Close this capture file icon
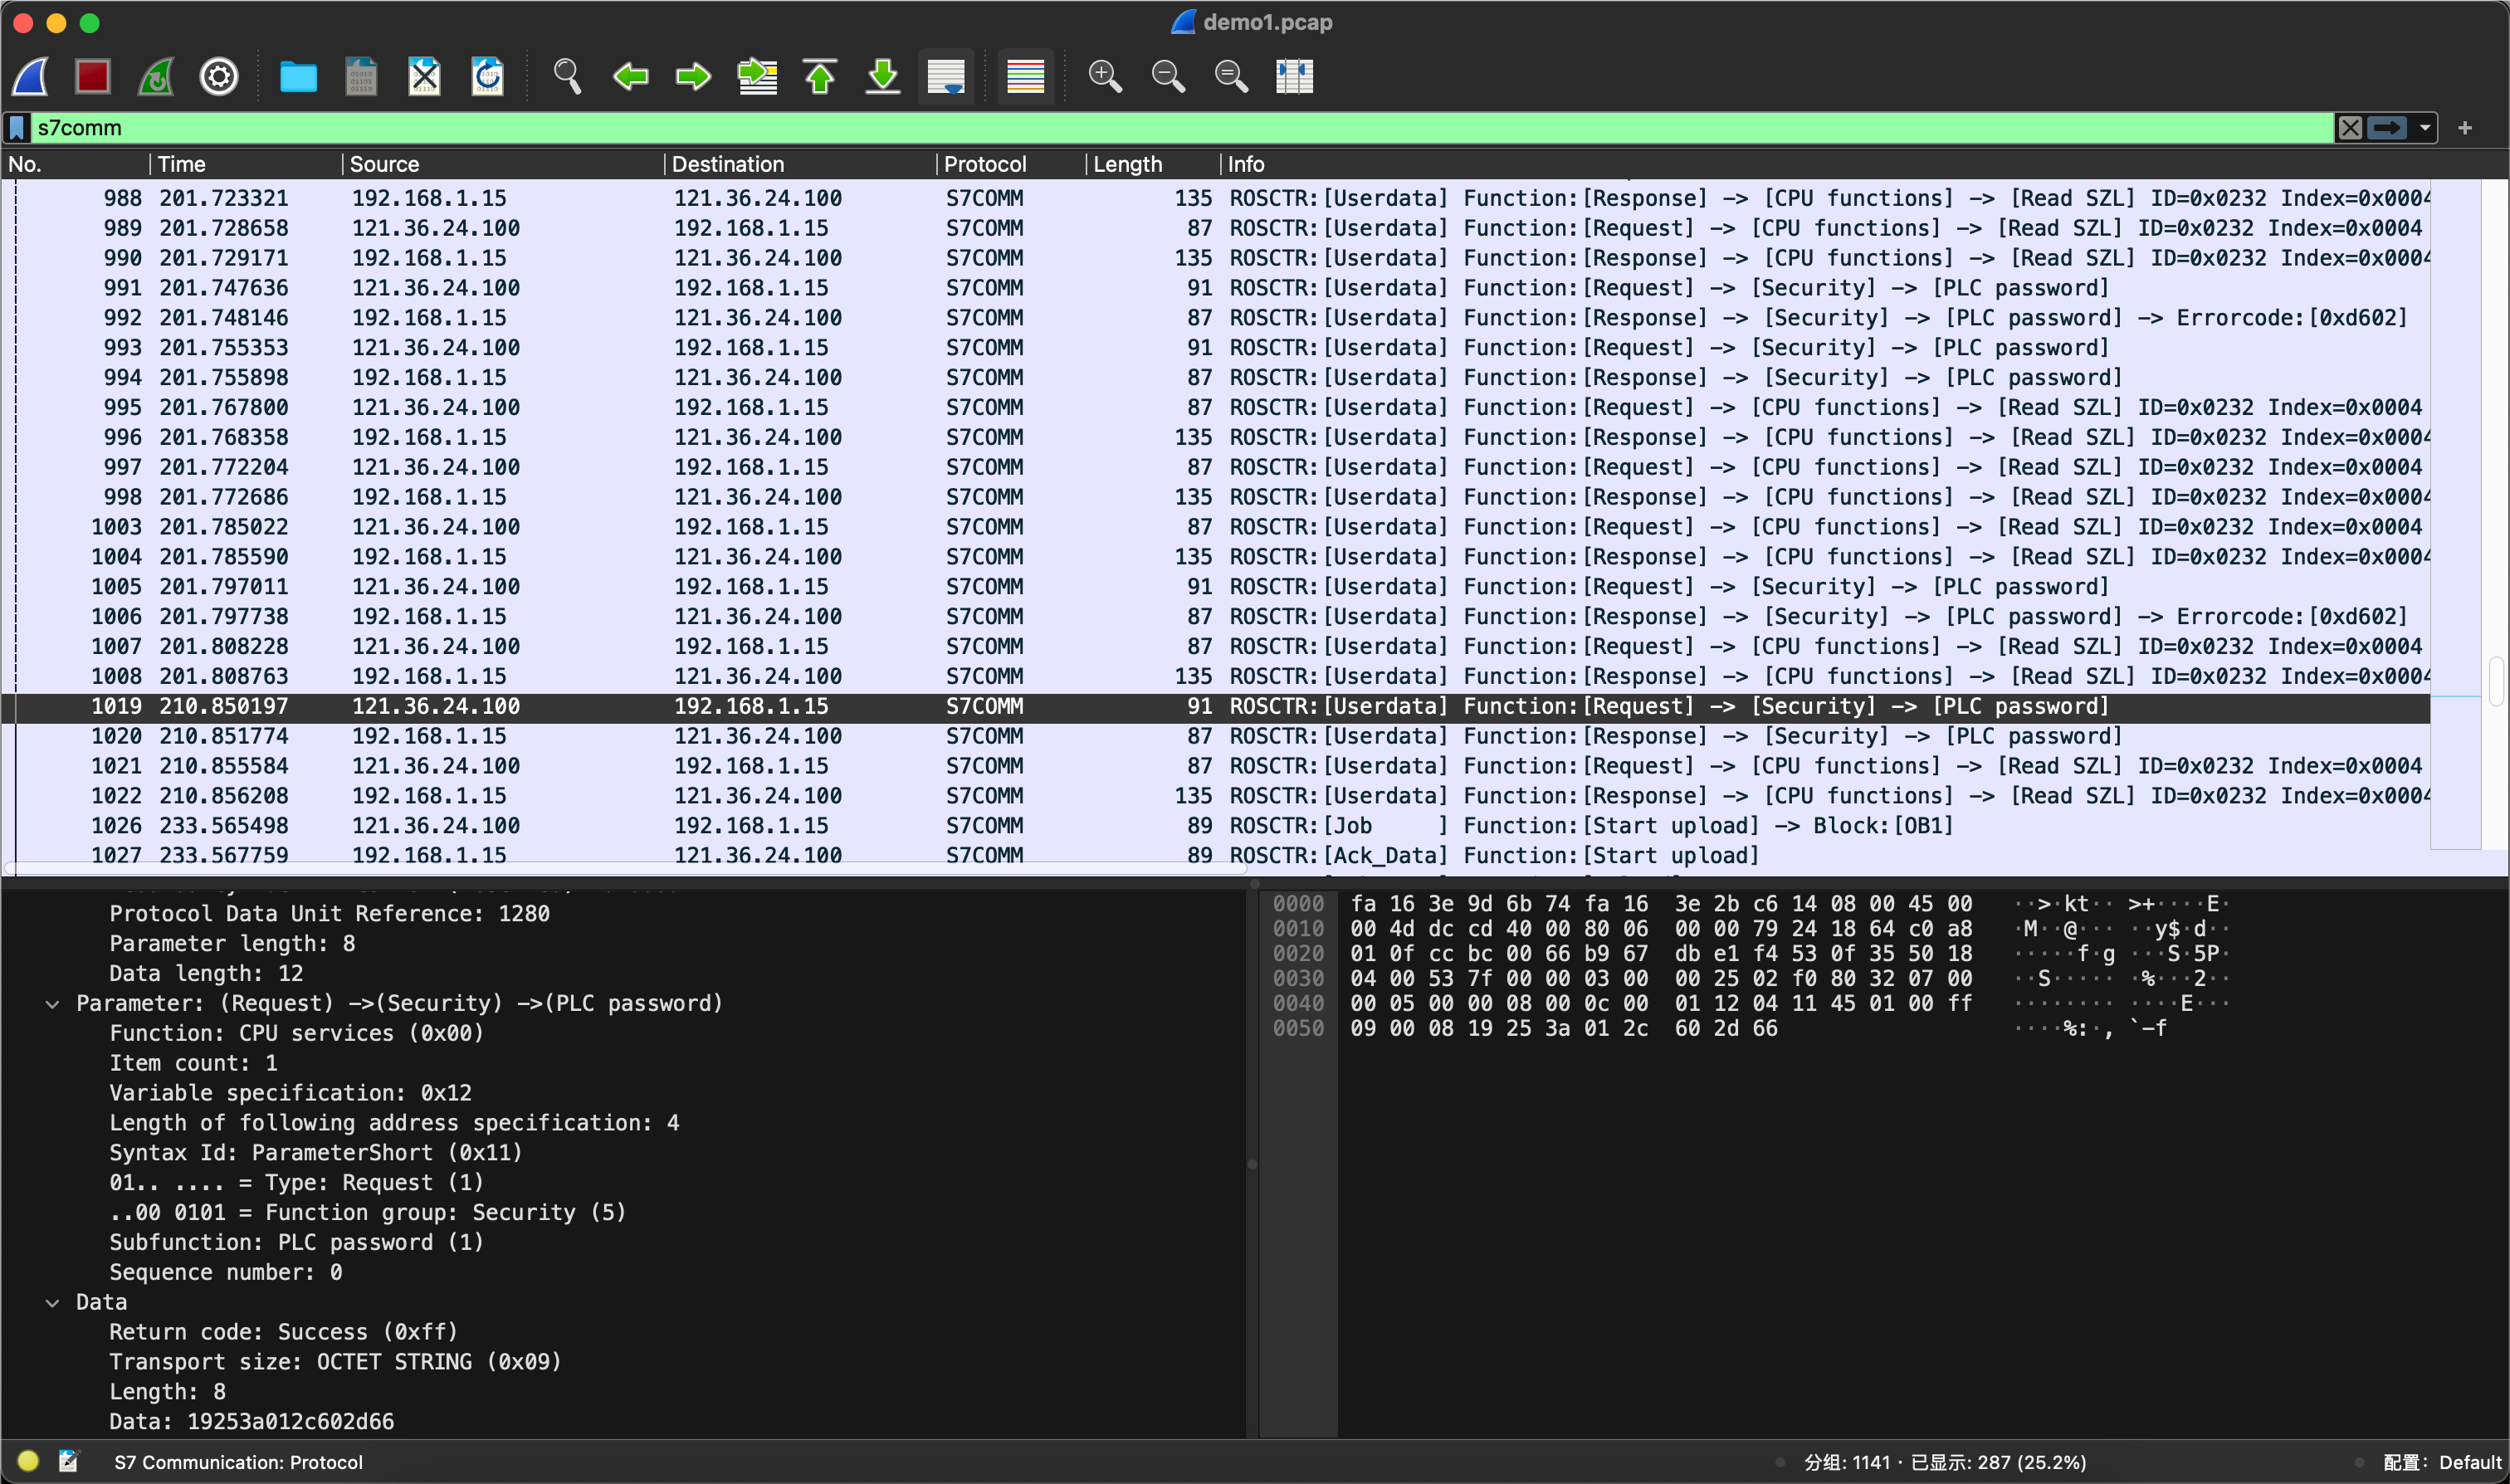 (424, 76)
